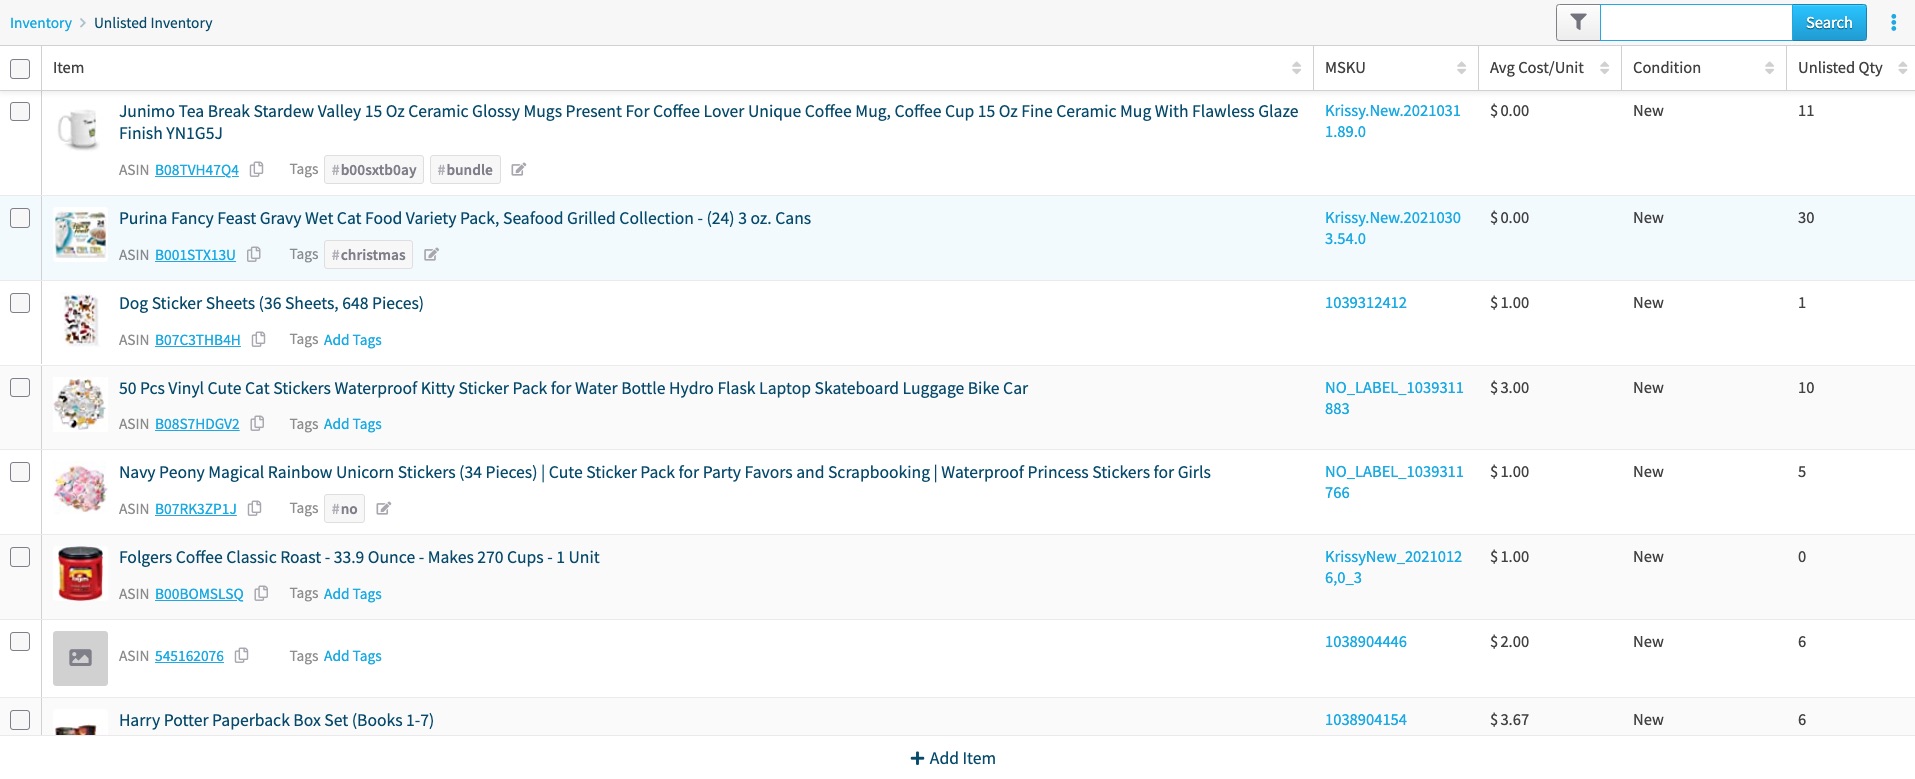Toggle the select-all items checkbox
This screenshot has width=1915, height=779.
point(20,68)
